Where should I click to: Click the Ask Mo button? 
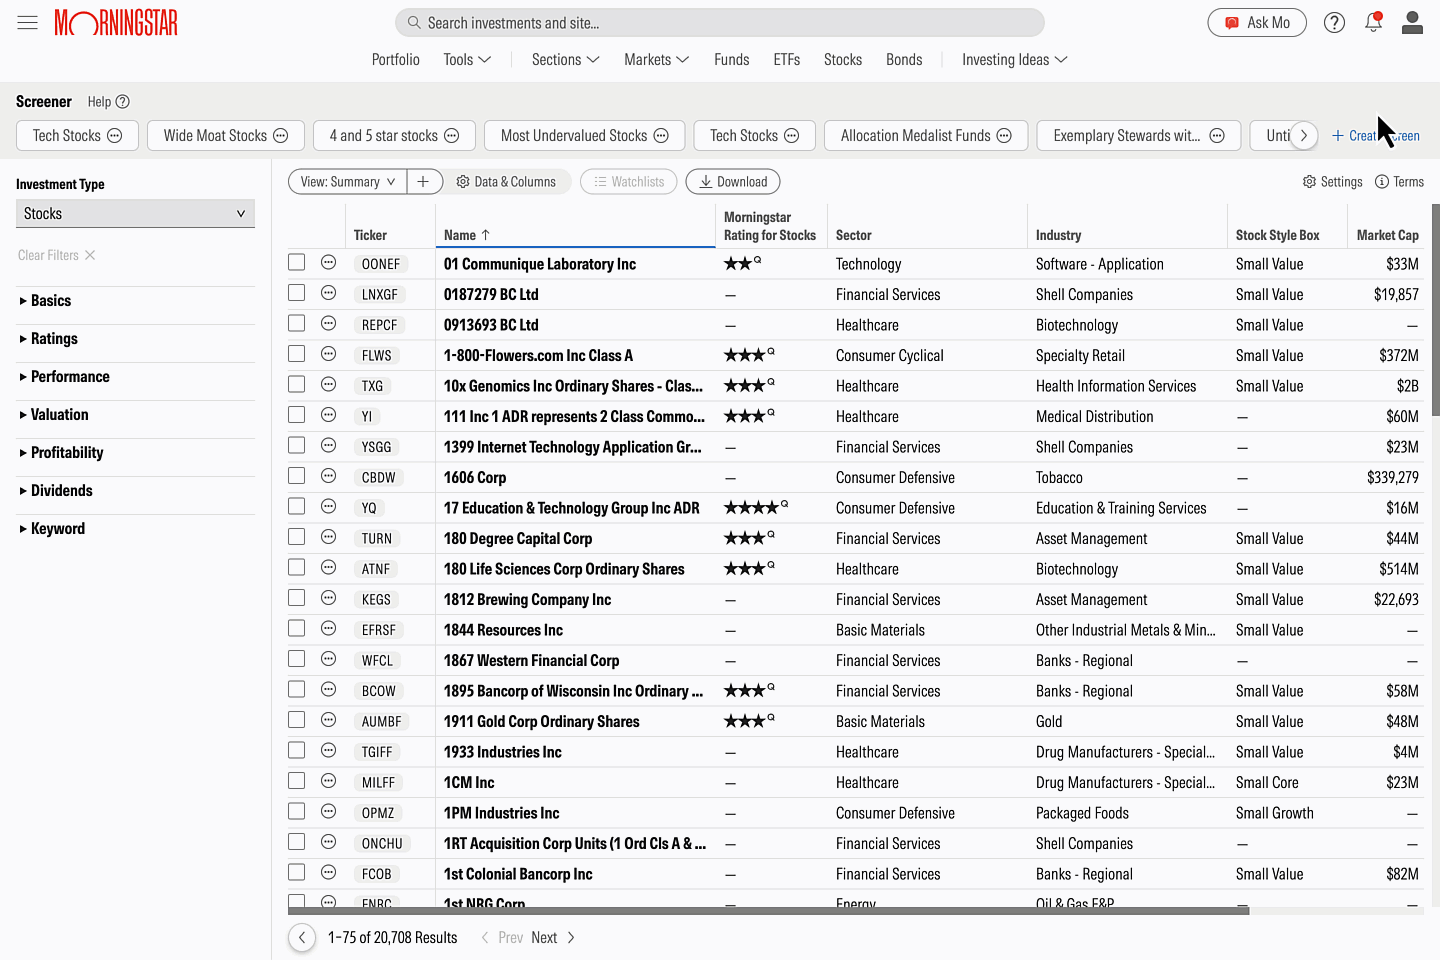click(1257, 22)
